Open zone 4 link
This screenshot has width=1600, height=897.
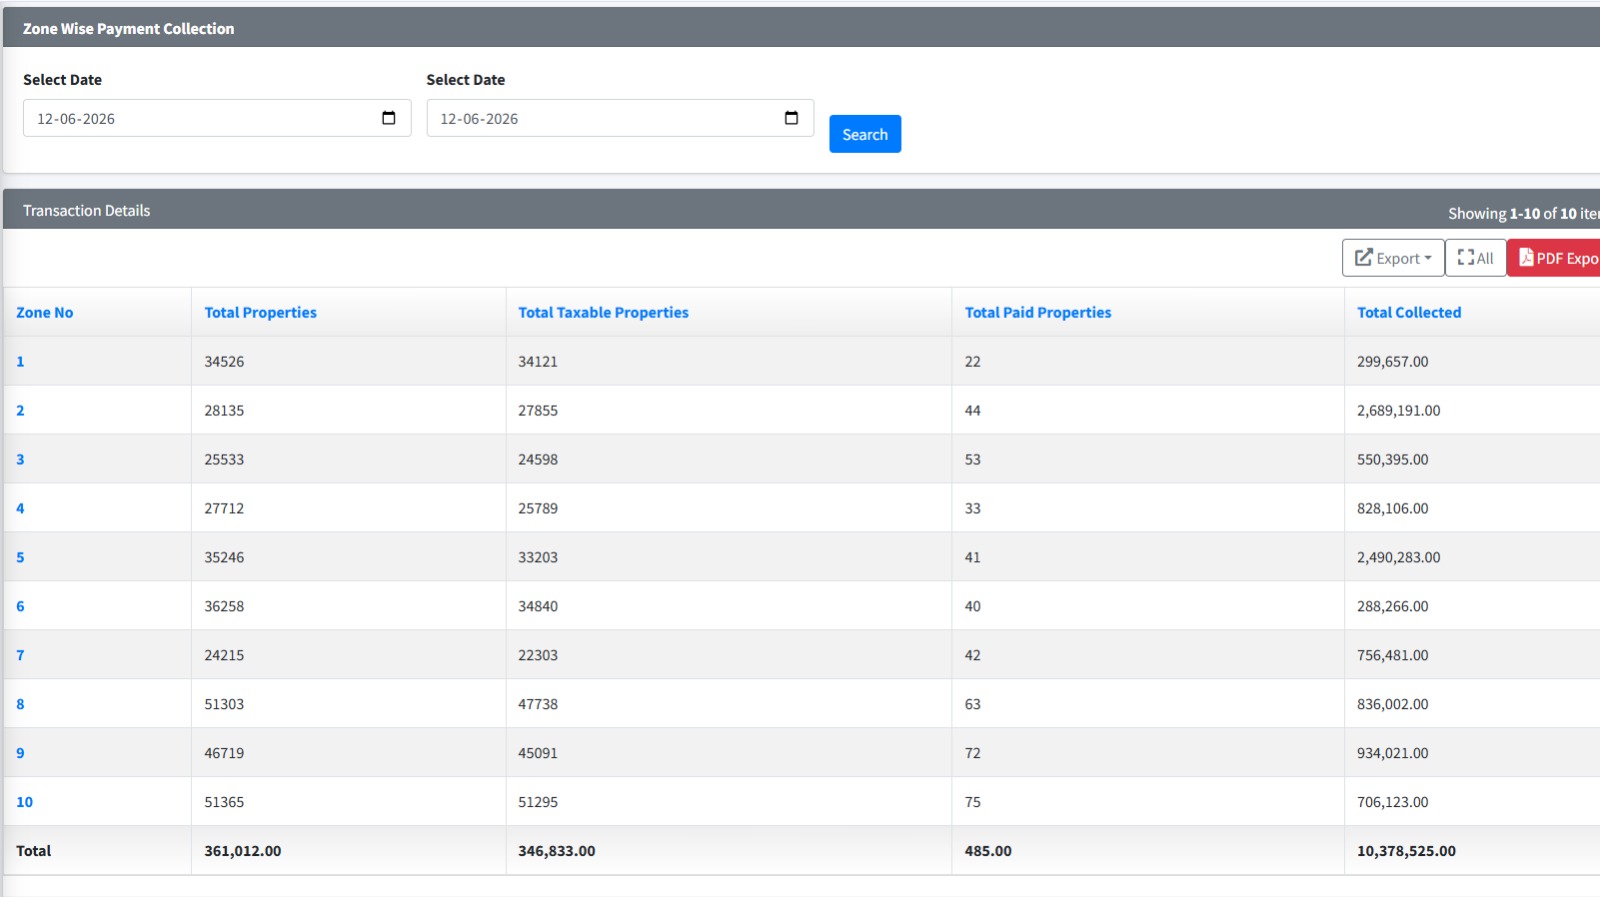(20, 508)
